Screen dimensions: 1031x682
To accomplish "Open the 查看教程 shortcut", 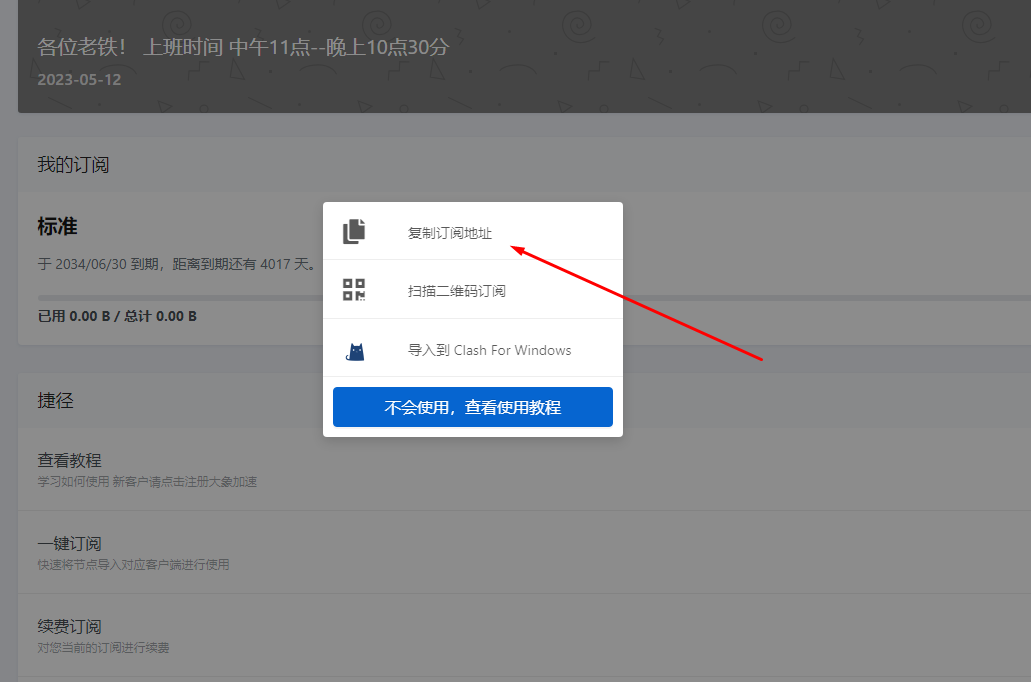I will coord(70,461).
